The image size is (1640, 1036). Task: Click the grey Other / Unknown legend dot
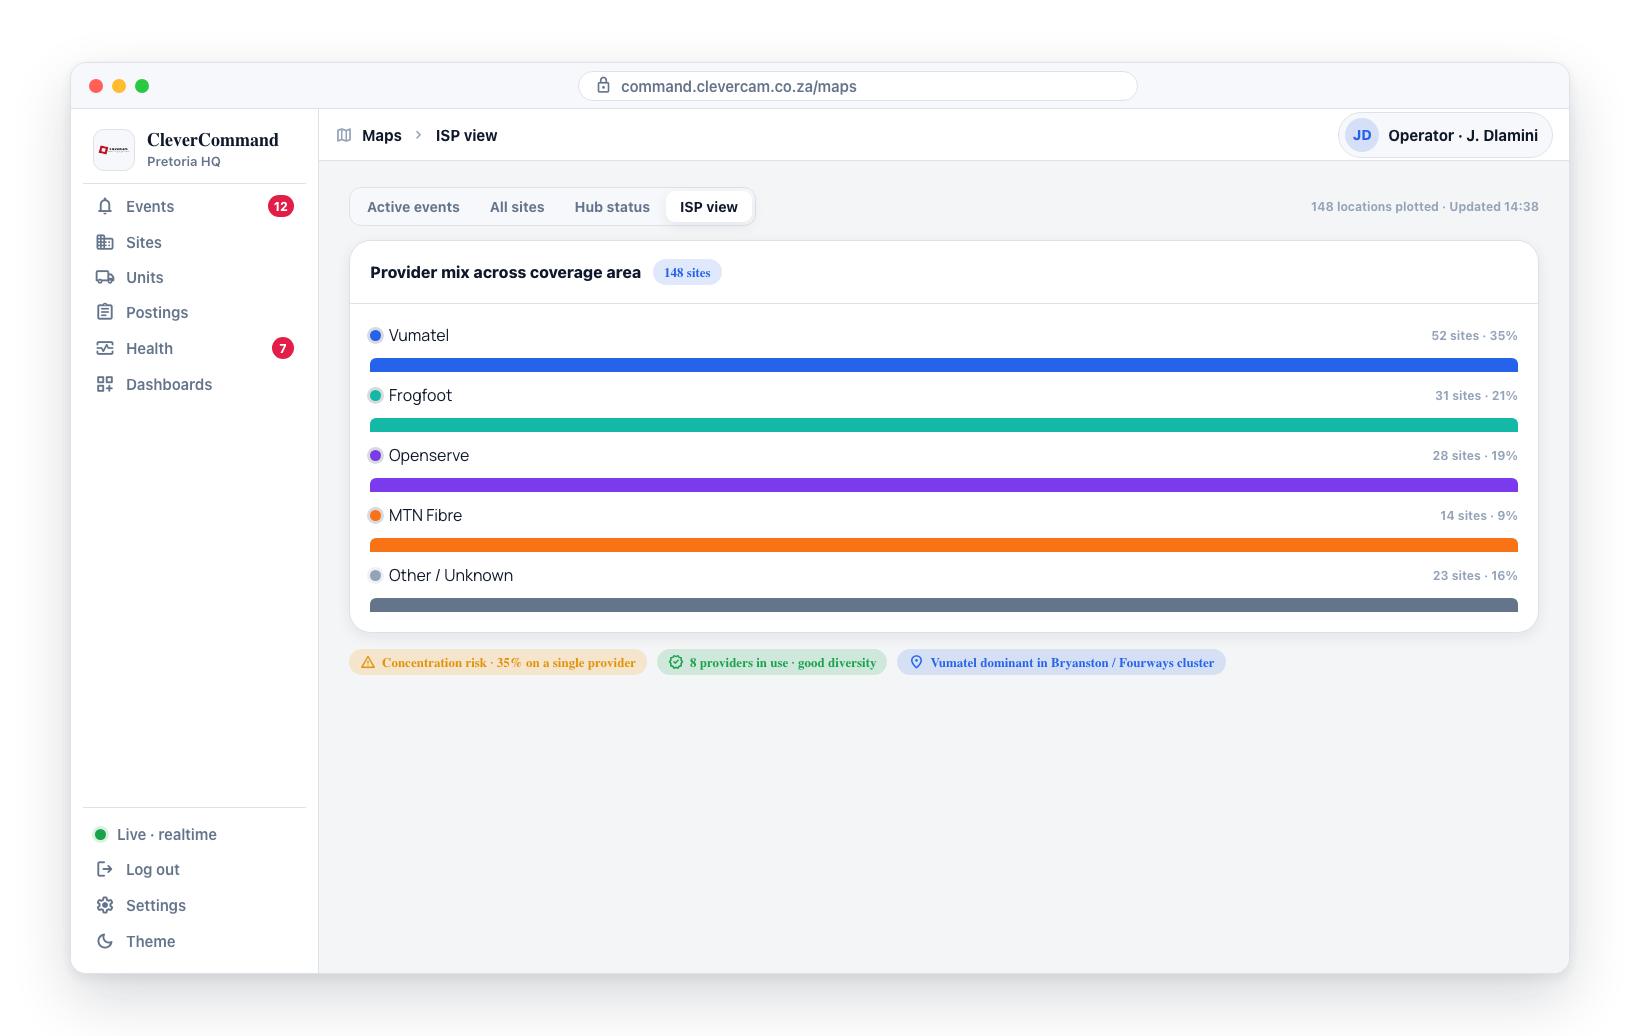(375, 575)
